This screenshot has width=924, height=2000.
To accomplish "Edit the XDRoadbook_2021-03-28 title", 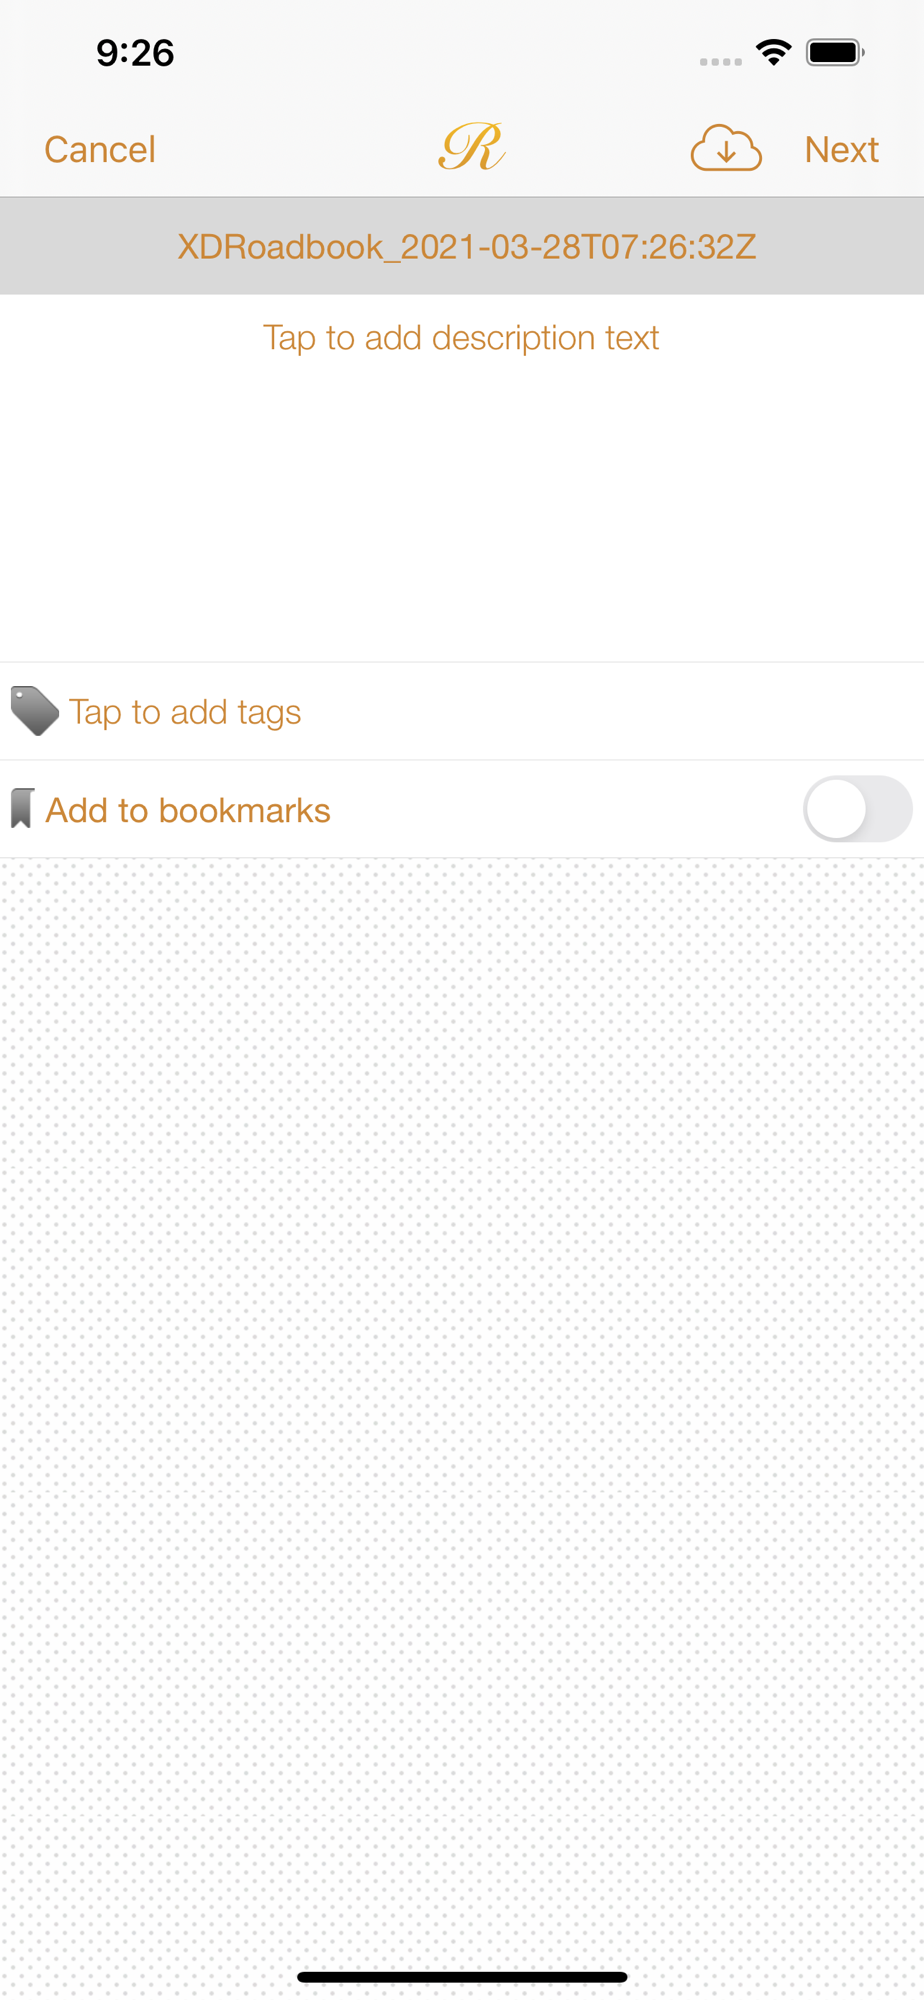I will pos(467,247).
